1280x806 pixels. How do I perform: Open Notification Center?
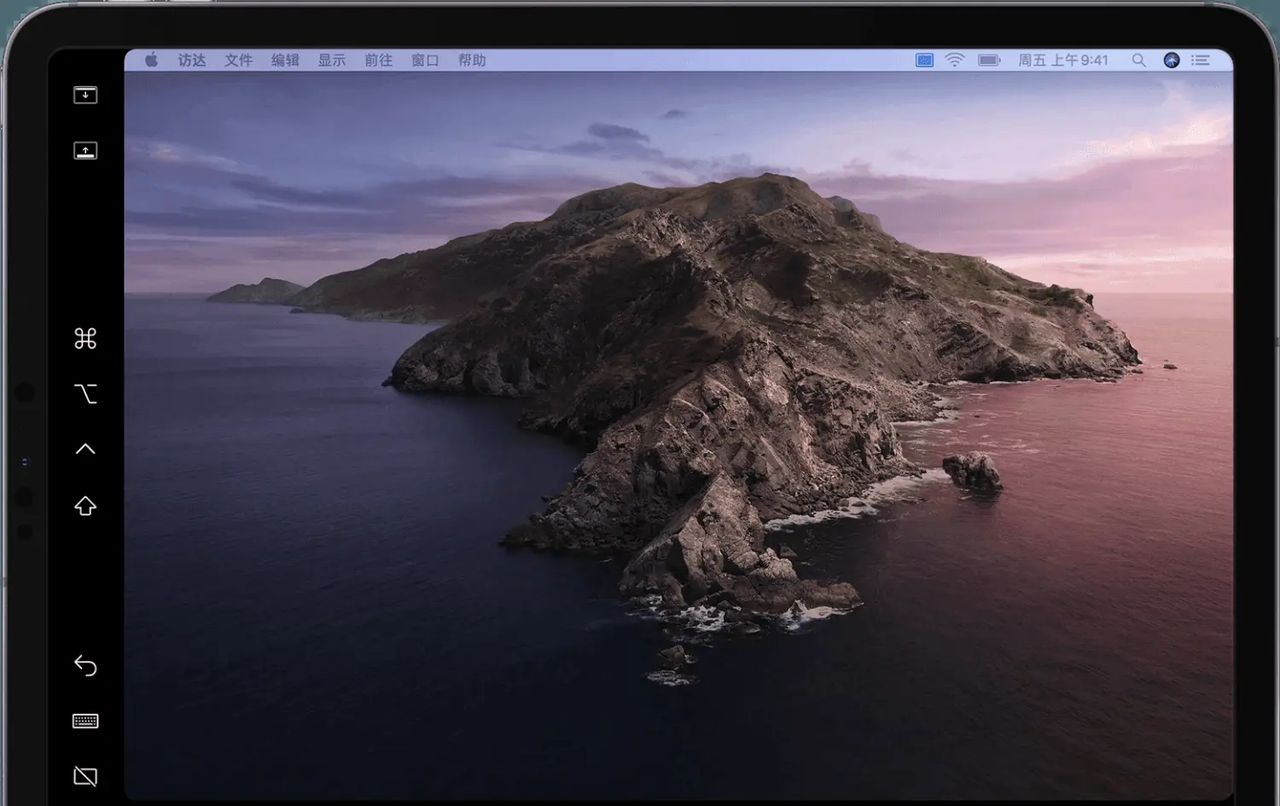pyautogui.click(x=1201, y=60)
